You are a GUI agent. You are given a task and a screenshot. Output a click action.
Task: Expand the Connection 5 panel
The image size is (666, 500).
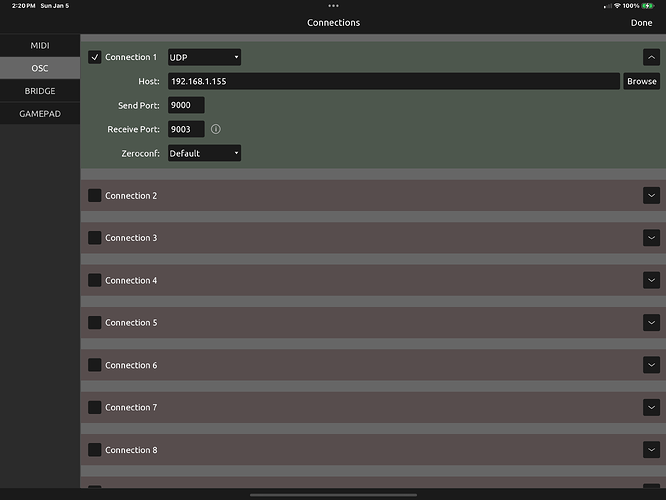[x=651, y=323]
